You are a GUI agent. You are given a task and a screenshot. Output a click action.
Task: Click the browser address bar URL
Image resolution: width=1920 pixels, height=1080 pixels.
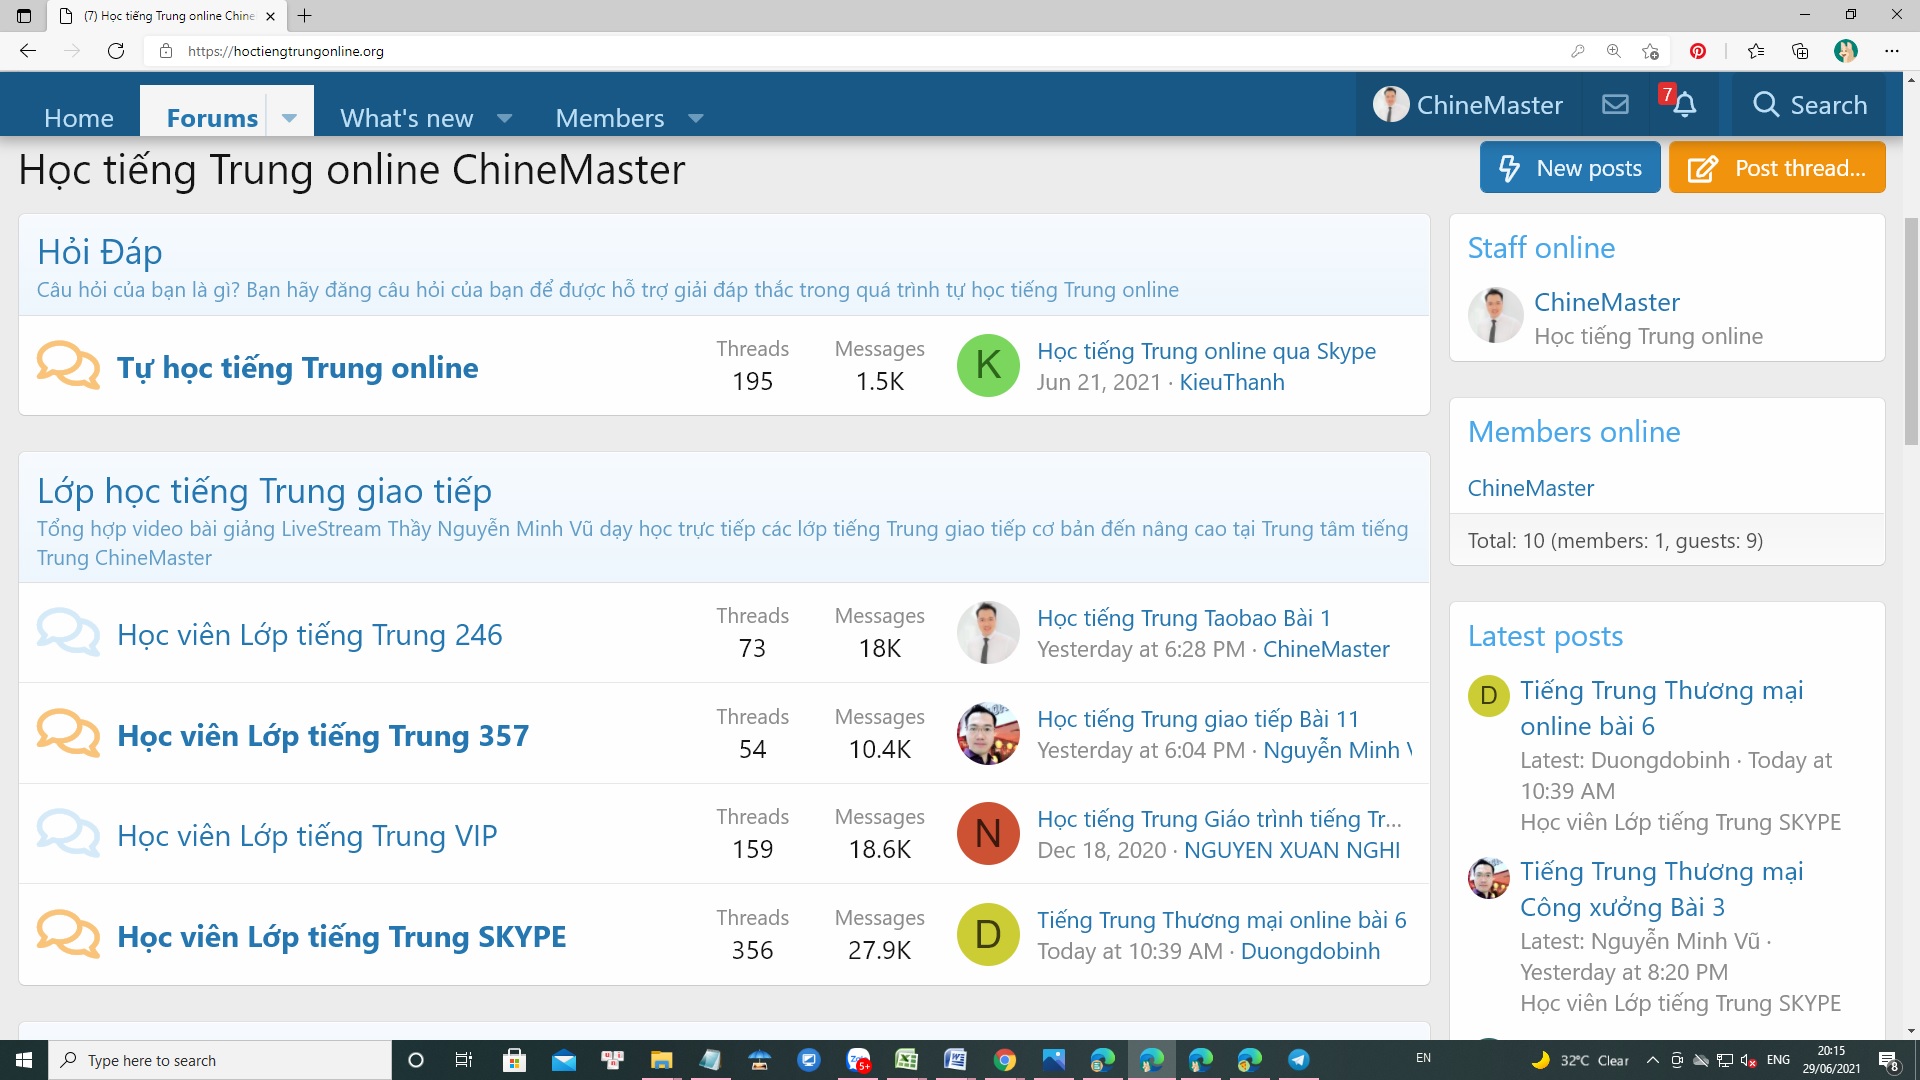point(286,51)
